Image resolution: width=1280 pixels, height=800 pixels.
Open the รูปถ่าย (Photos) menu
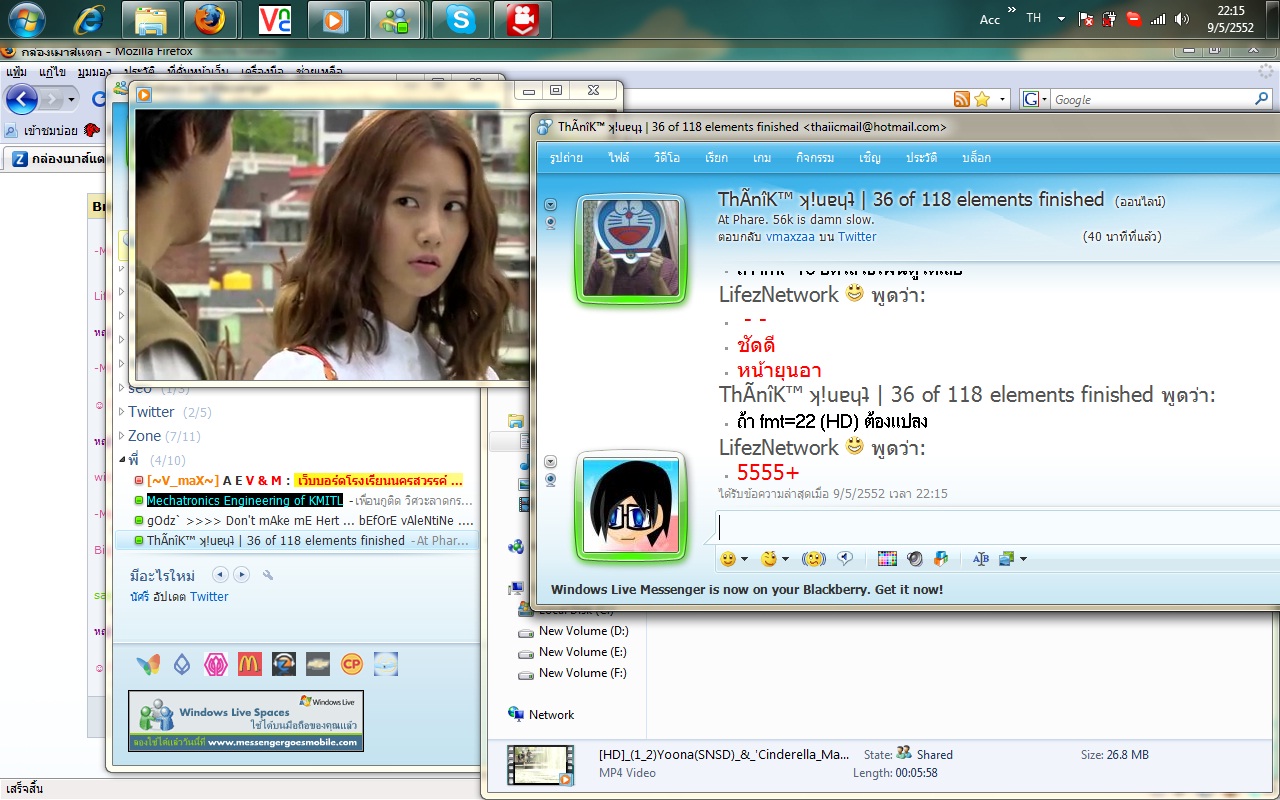click(567, 158)
